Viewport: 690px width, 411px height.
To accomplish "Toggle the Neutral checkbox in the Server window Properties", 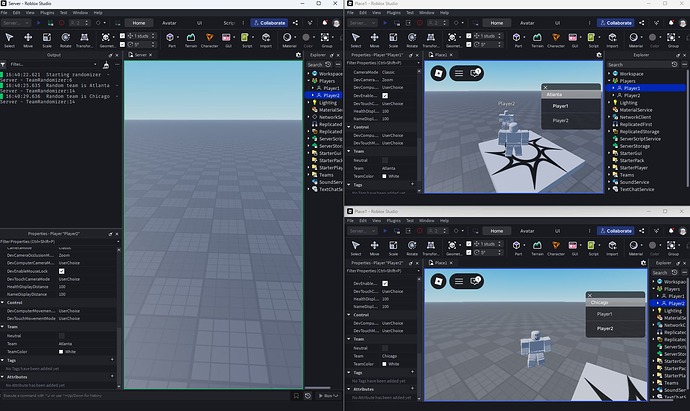I will pos(62,336).
